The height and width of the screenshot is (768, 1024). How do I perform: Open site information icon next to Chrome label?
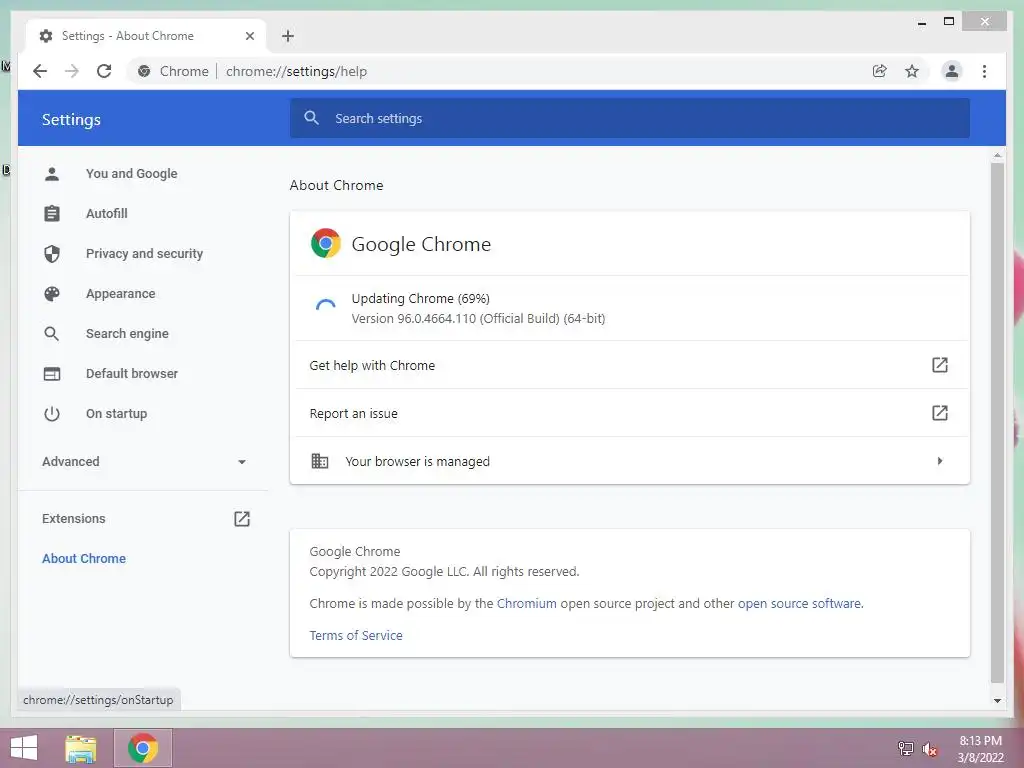144,71
